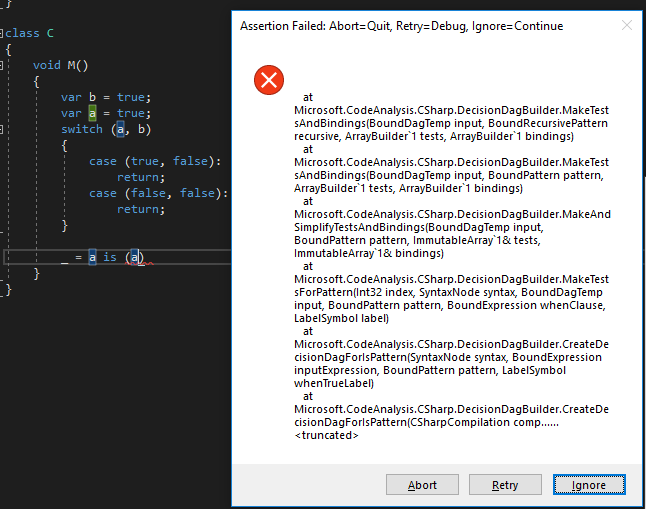Screen dimensions: 646x509
Task: Close the Assertion Failed dialog
Action: coord(627,26)
